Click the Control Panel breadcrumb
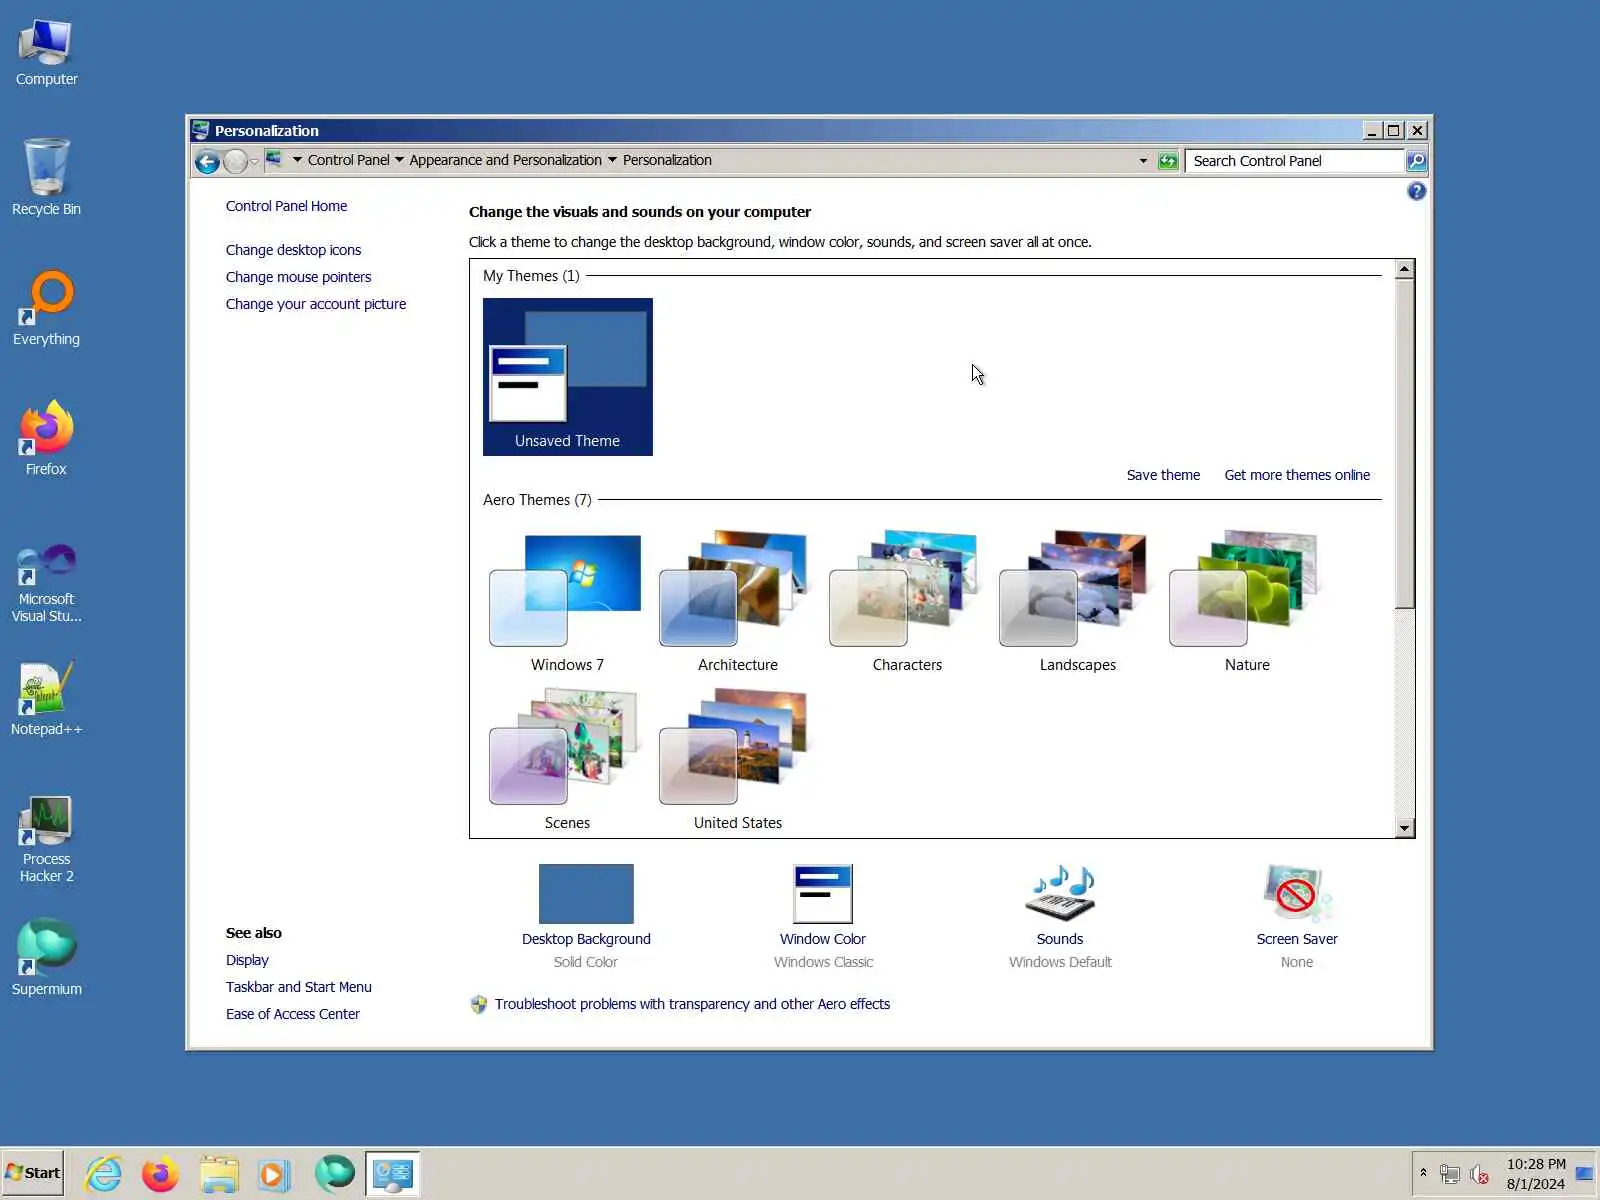 348,160
